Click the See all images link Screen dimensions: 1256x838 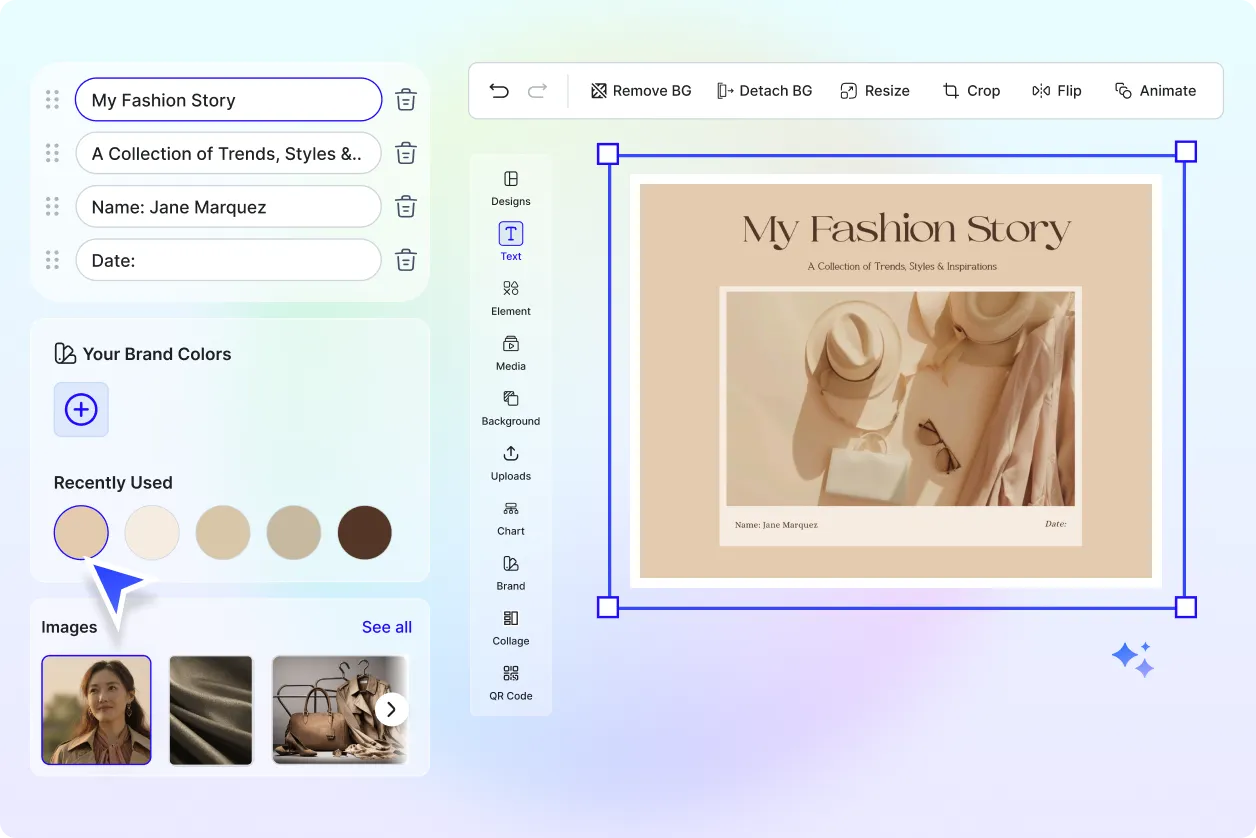387,627
